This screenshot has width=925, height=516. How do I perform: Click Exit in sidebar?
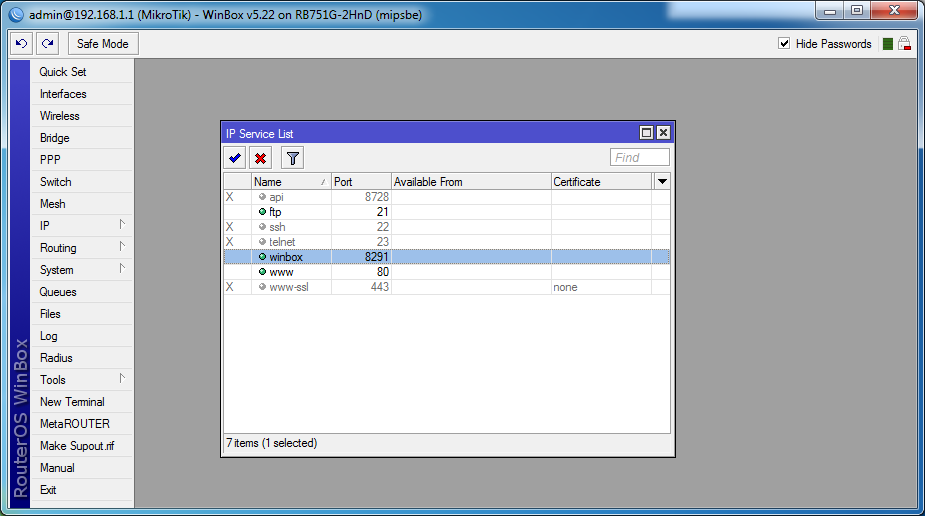81,490
